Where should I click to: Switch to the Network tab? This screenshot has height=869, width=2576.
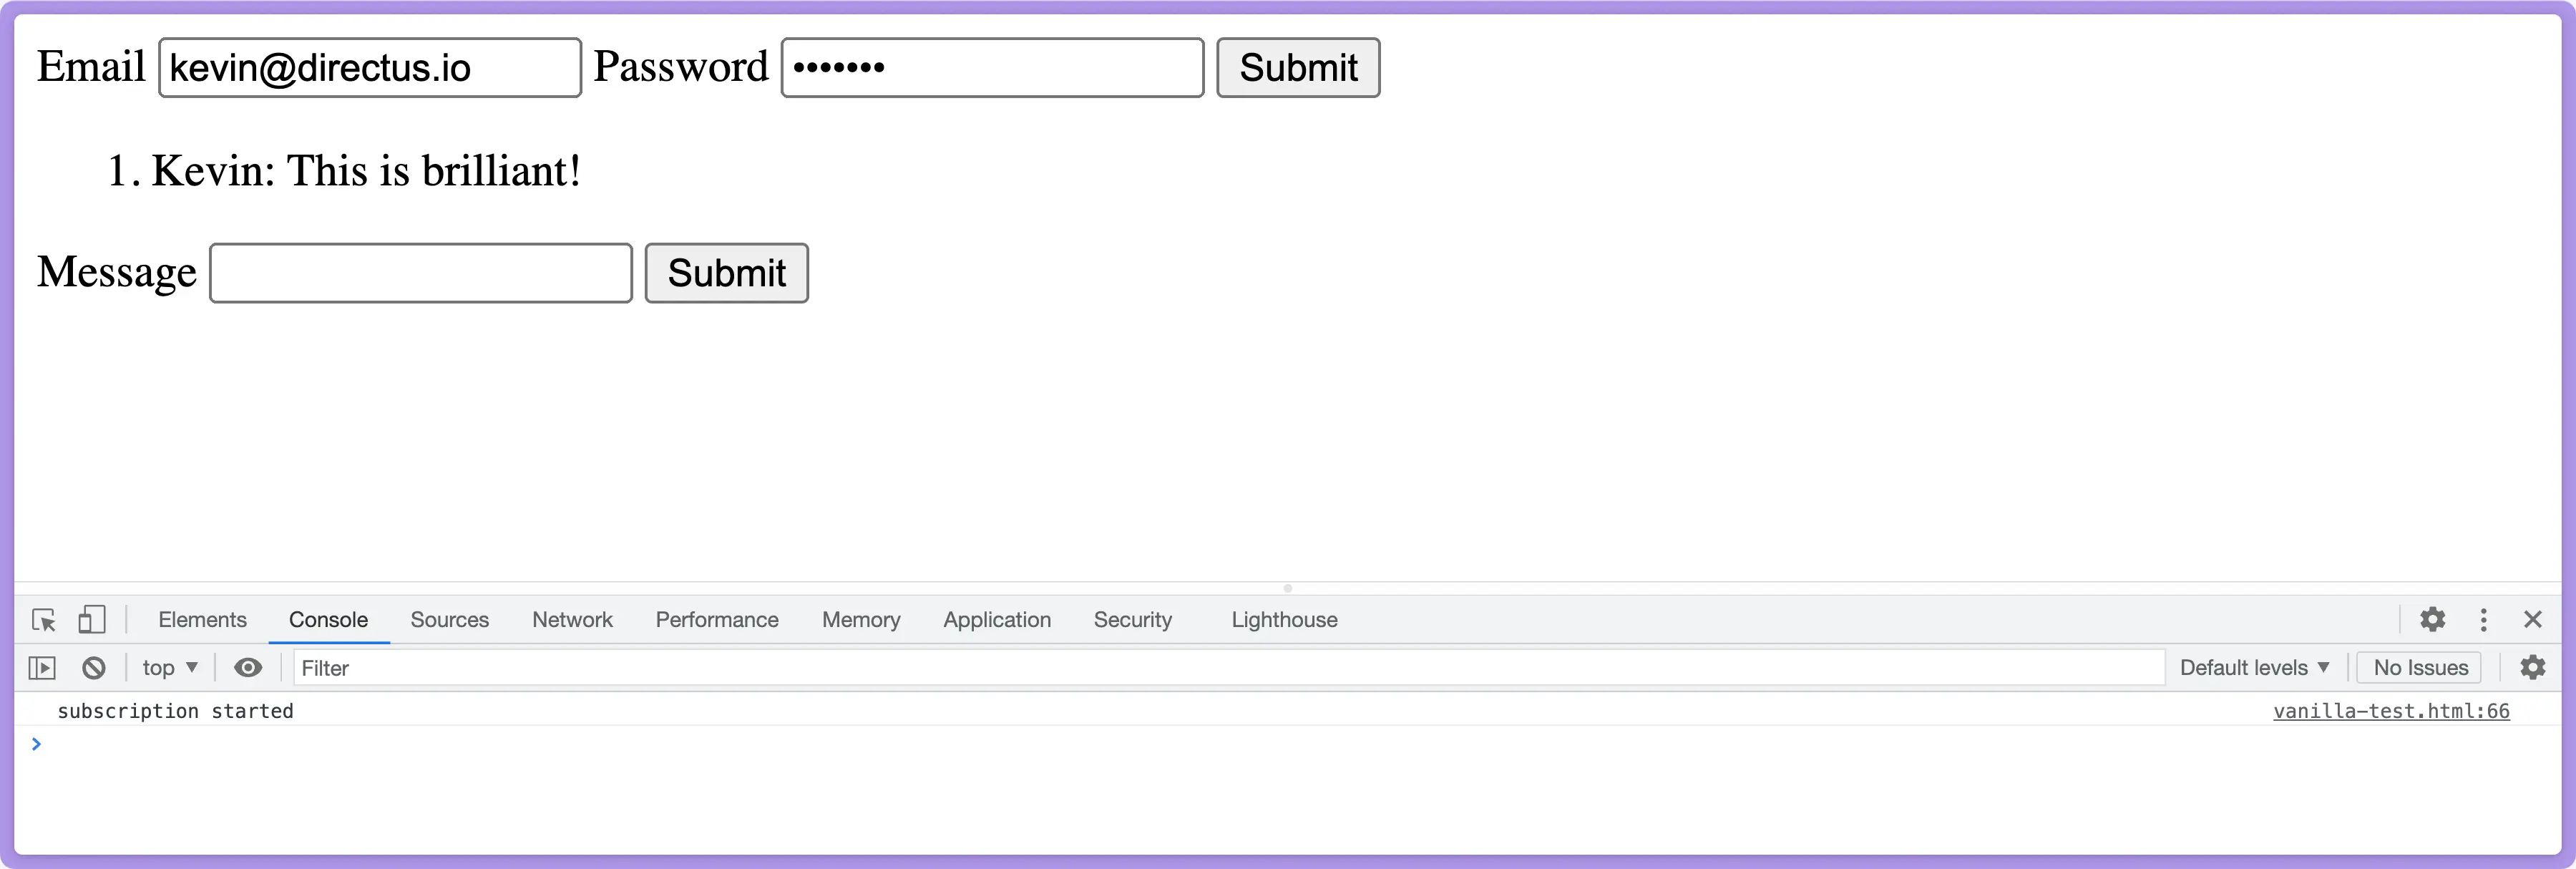point(572,619)
